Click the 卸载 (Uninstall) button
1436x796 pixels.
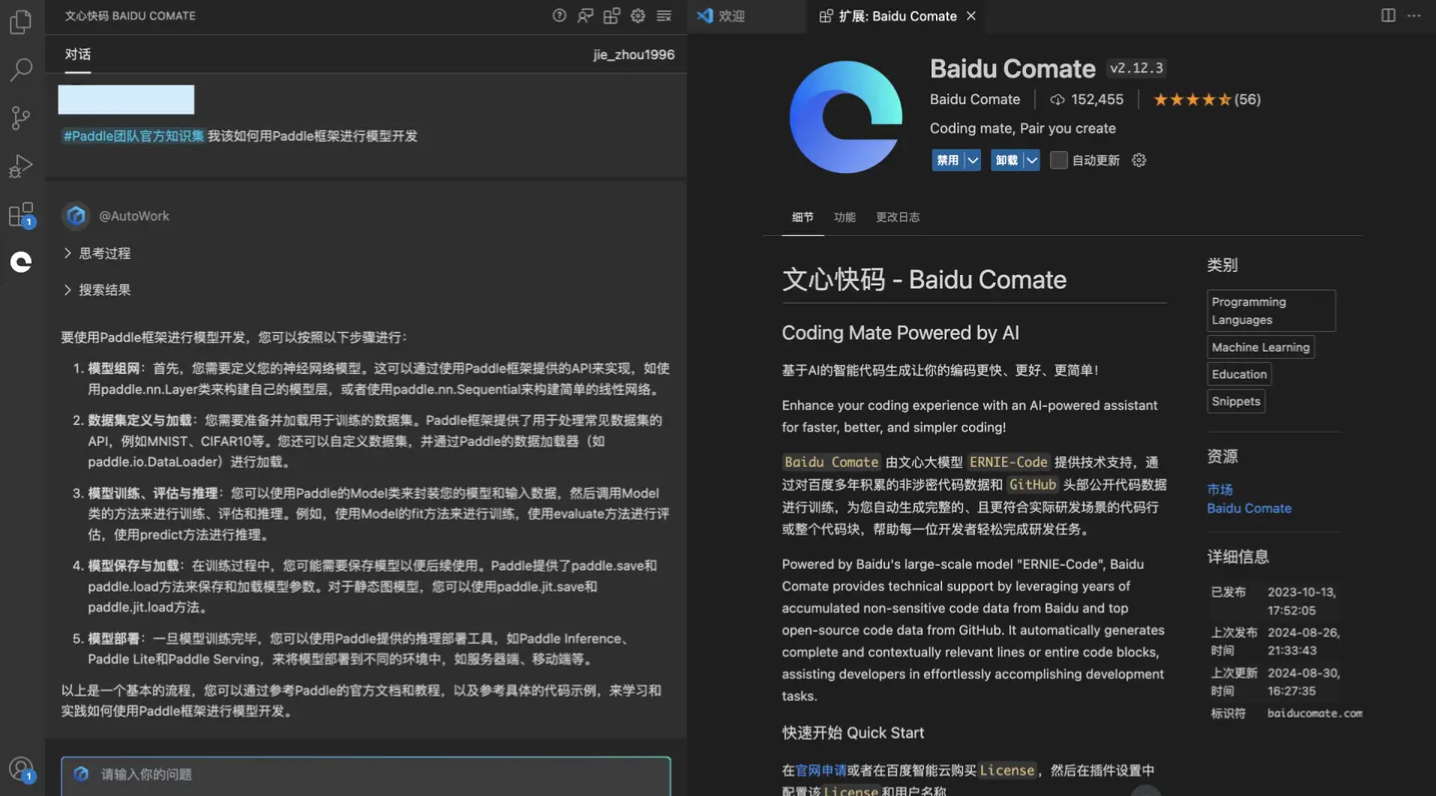(1007, 159)
